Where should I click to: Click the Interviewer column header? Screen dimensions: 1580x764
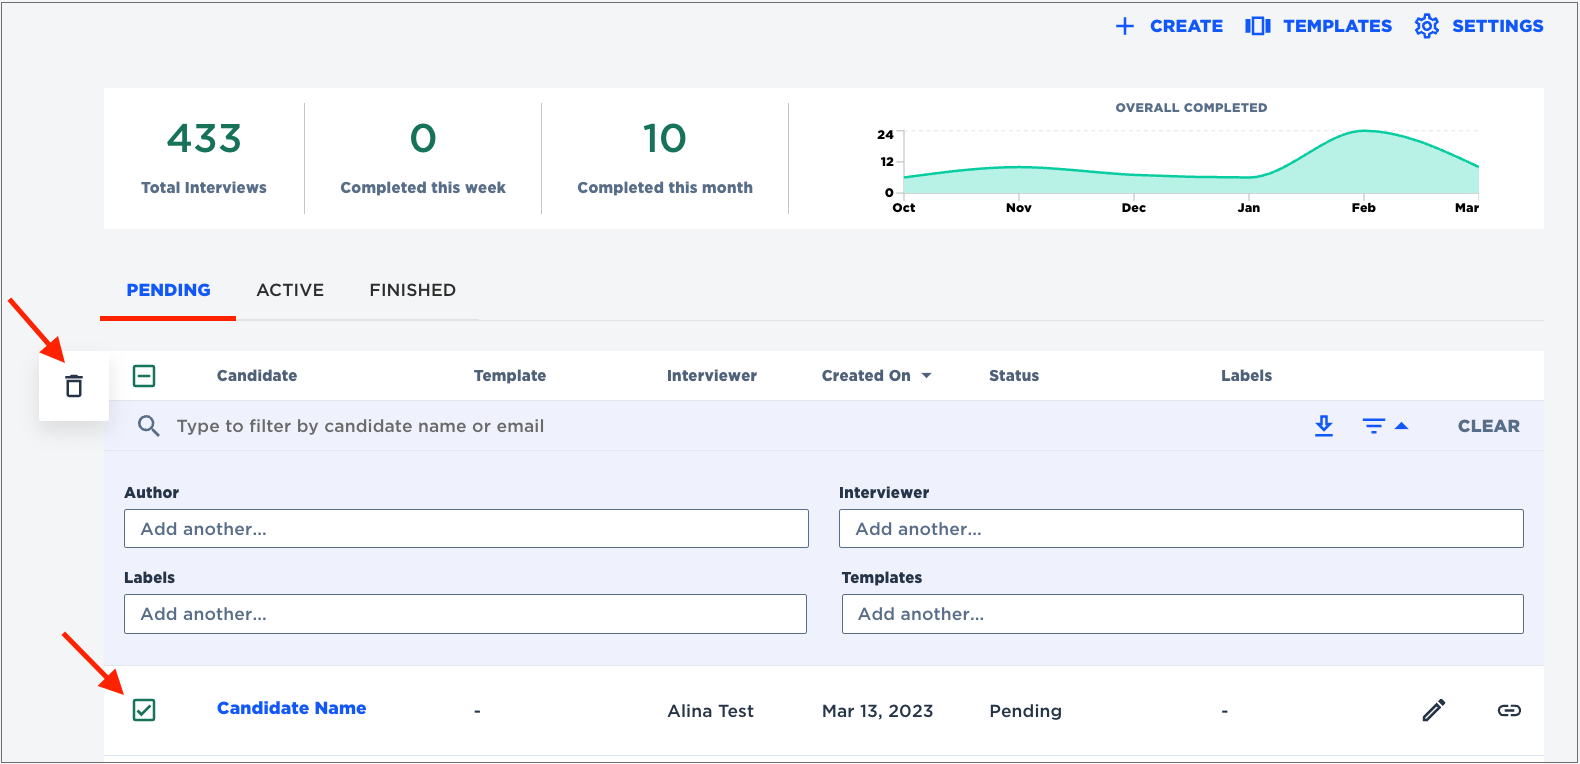(x=712, y=376)
